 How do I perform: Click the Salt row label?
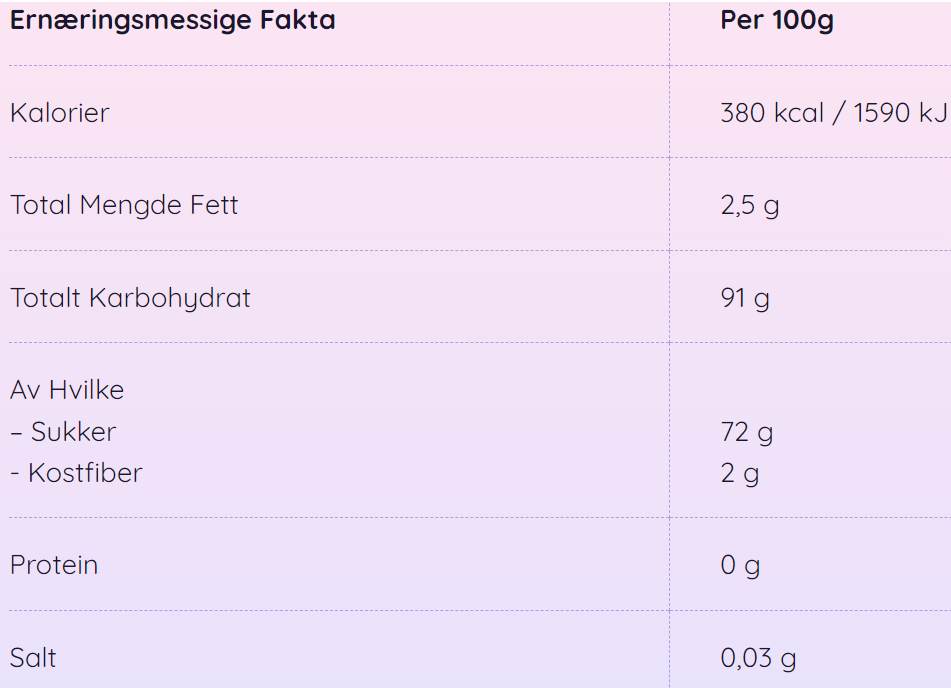click(x=33, y=658)
